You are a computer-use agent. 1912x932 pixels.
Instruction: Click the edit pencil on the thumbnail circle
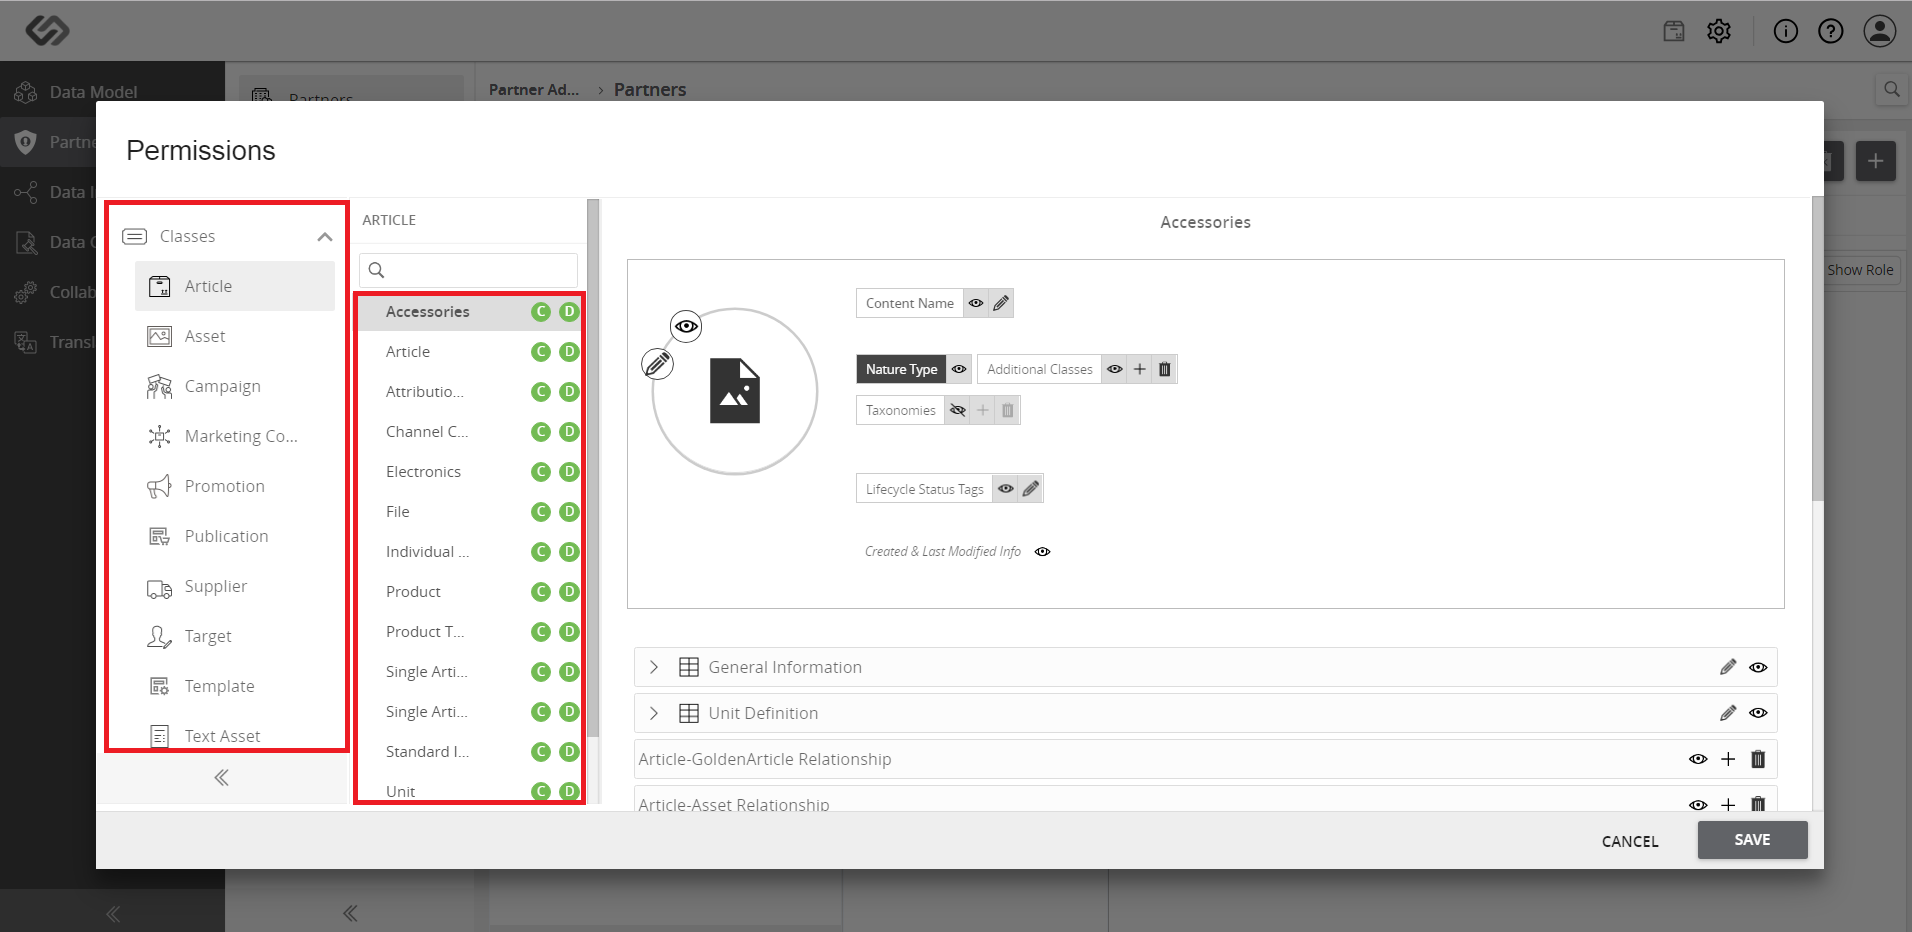click(x=657, y=363)
